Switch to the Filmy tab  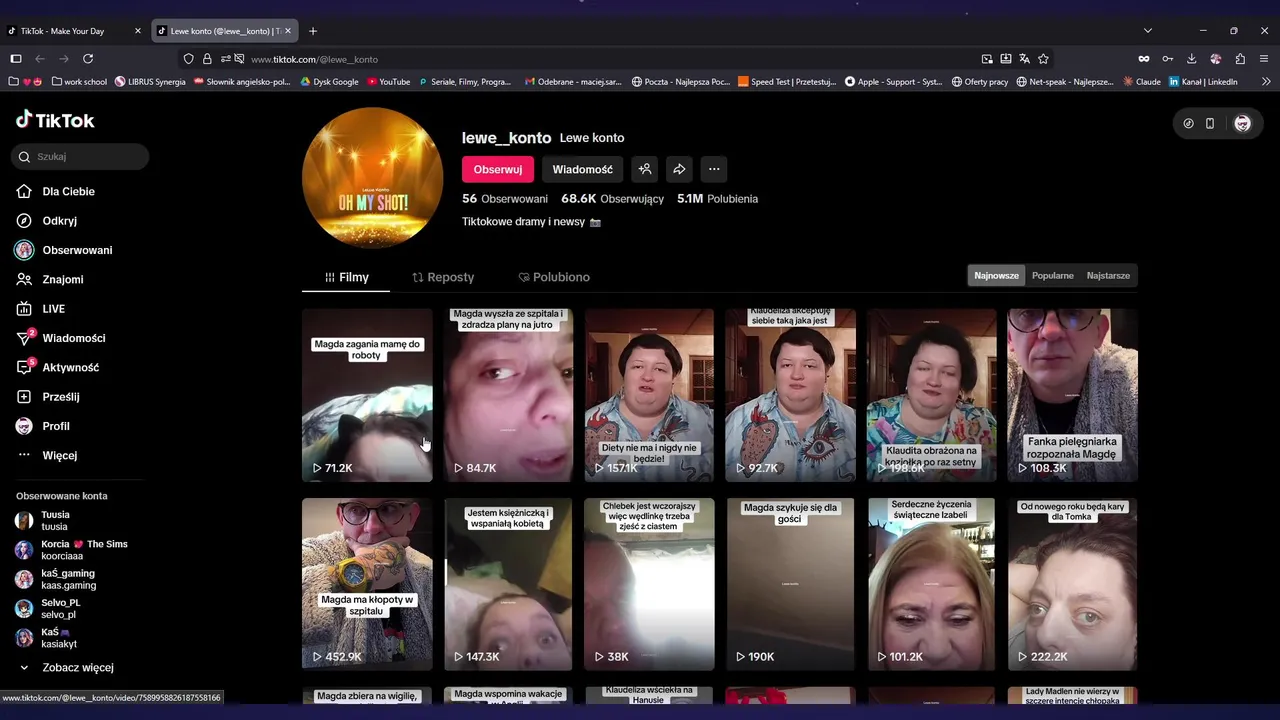pos(347,277)
